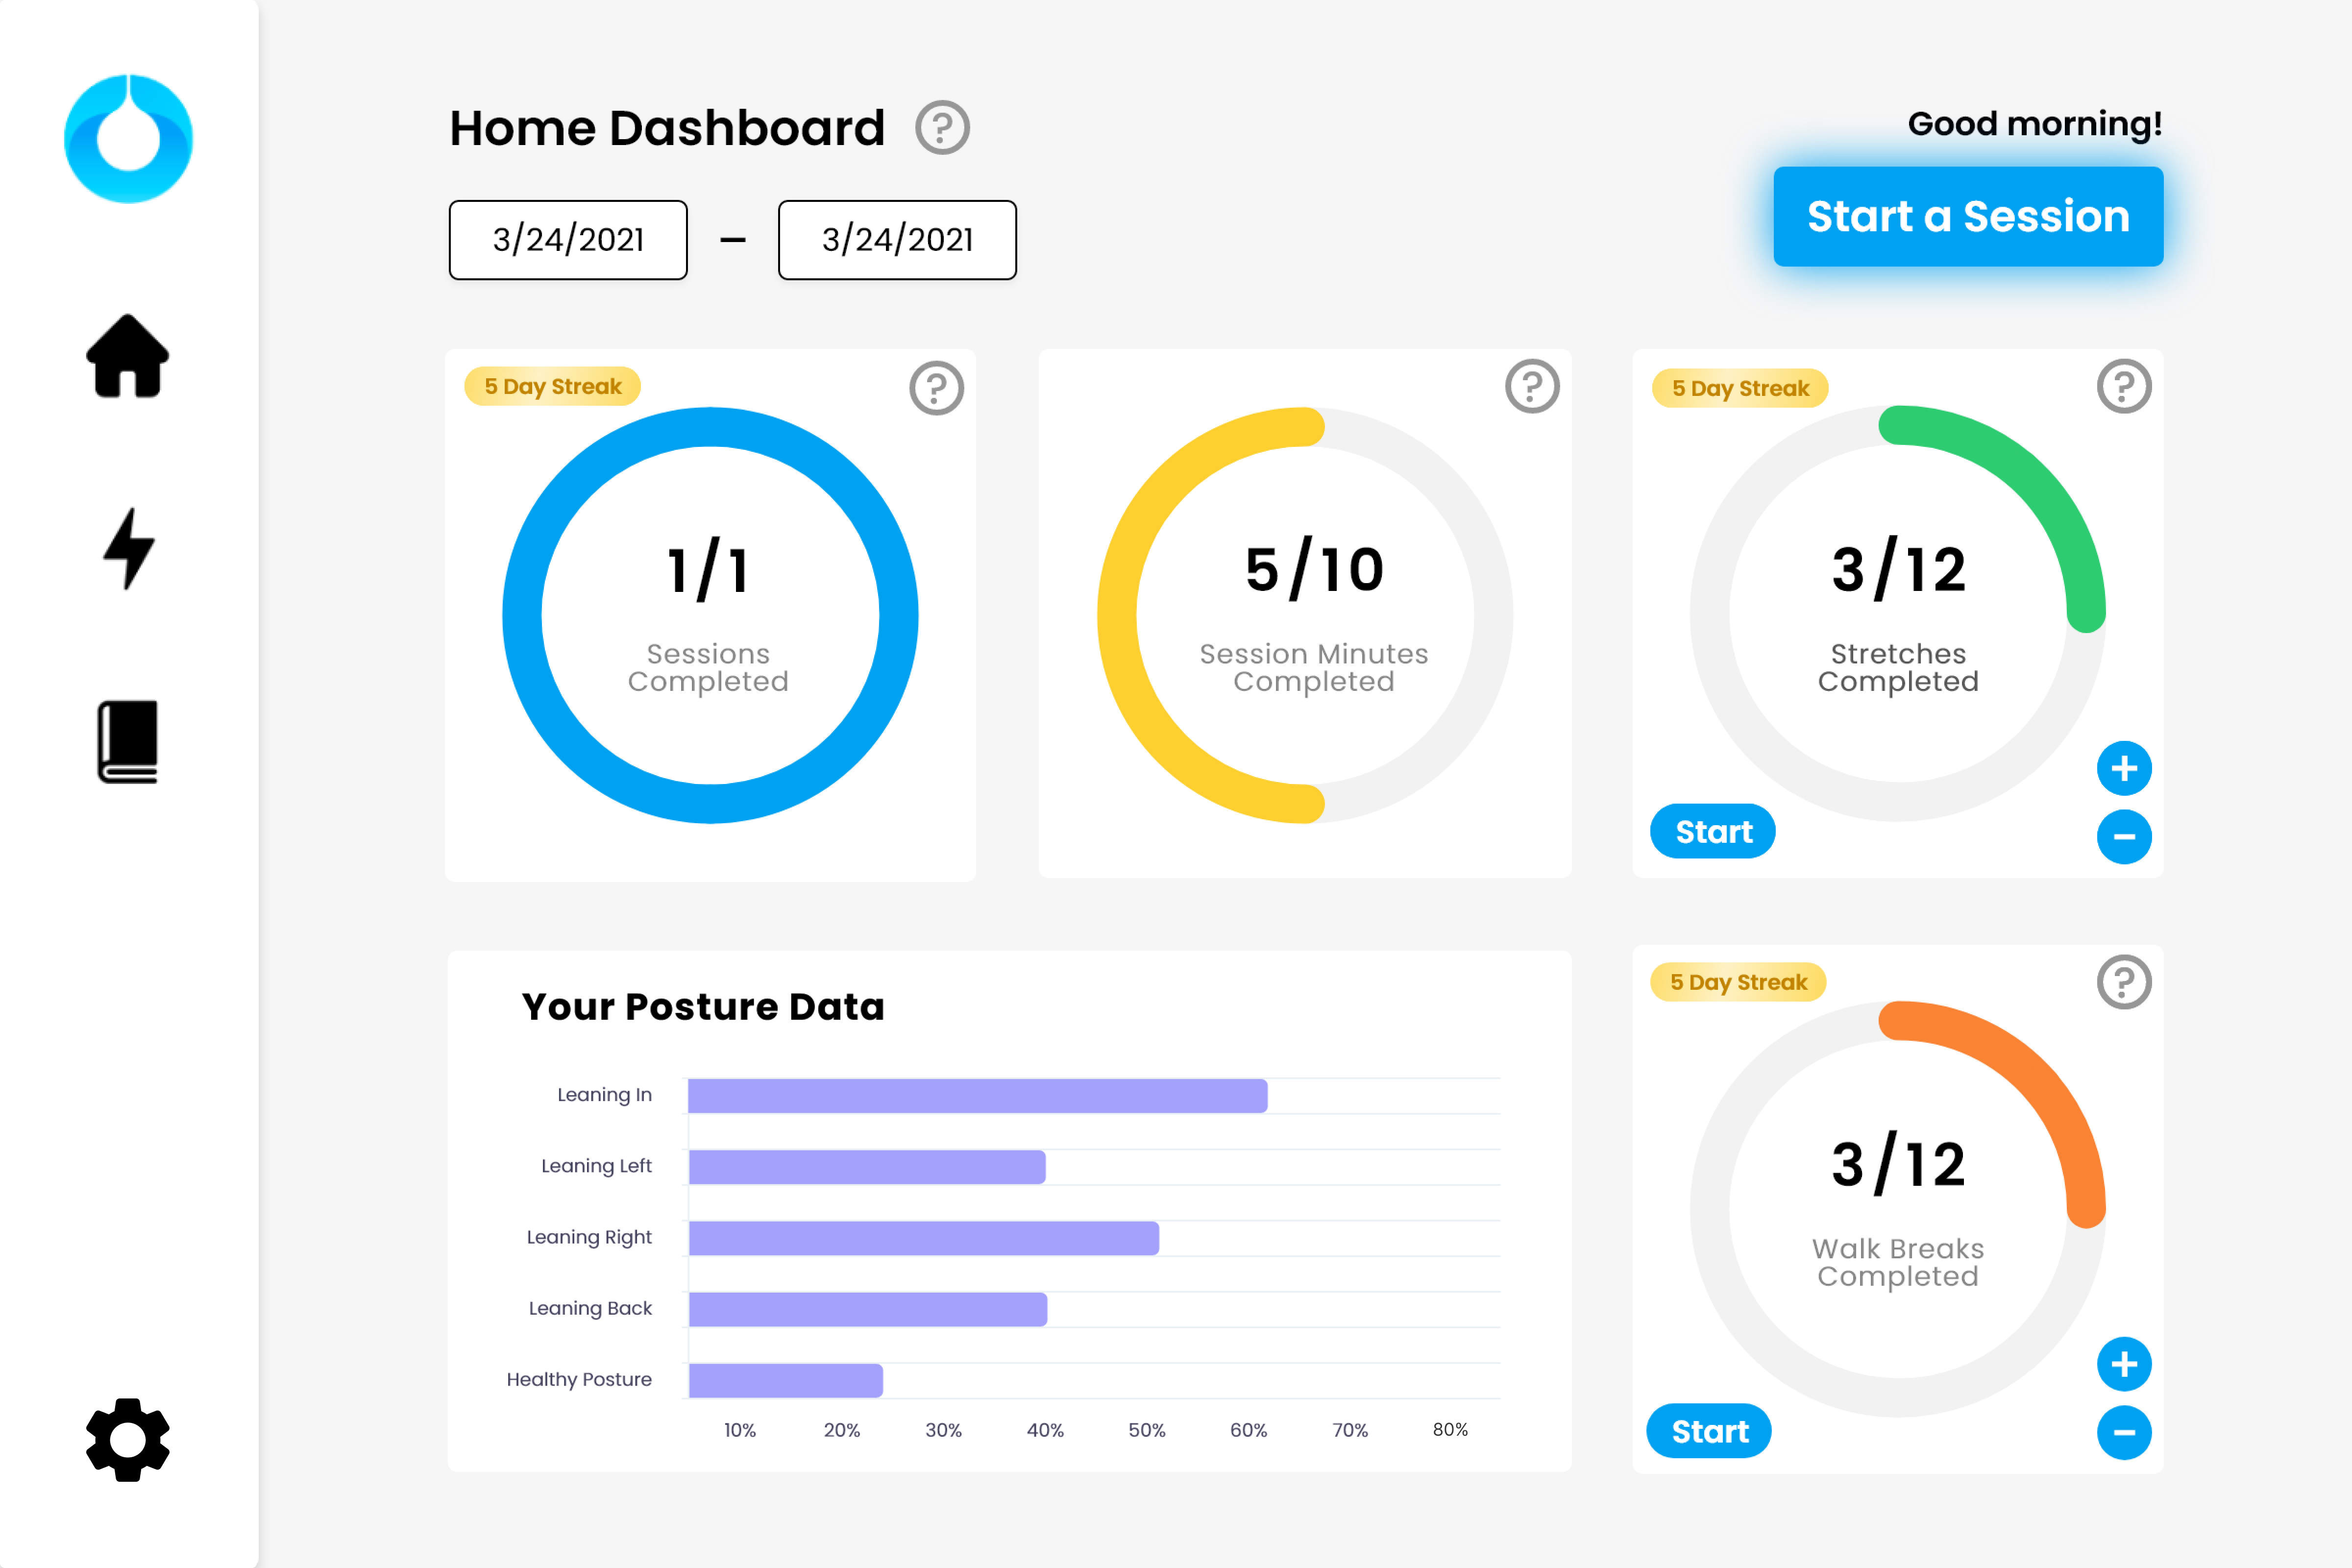This screenshot has width=2352, height=1568.
Task: Show help for Sessions Completed card
Action: click(x=936, y=388)
